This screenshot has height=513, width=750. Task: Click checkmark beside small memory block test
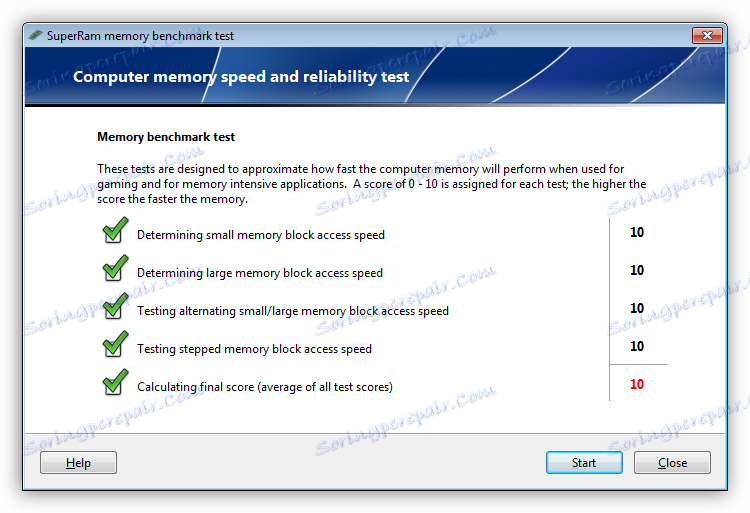(x=115, y=230)
